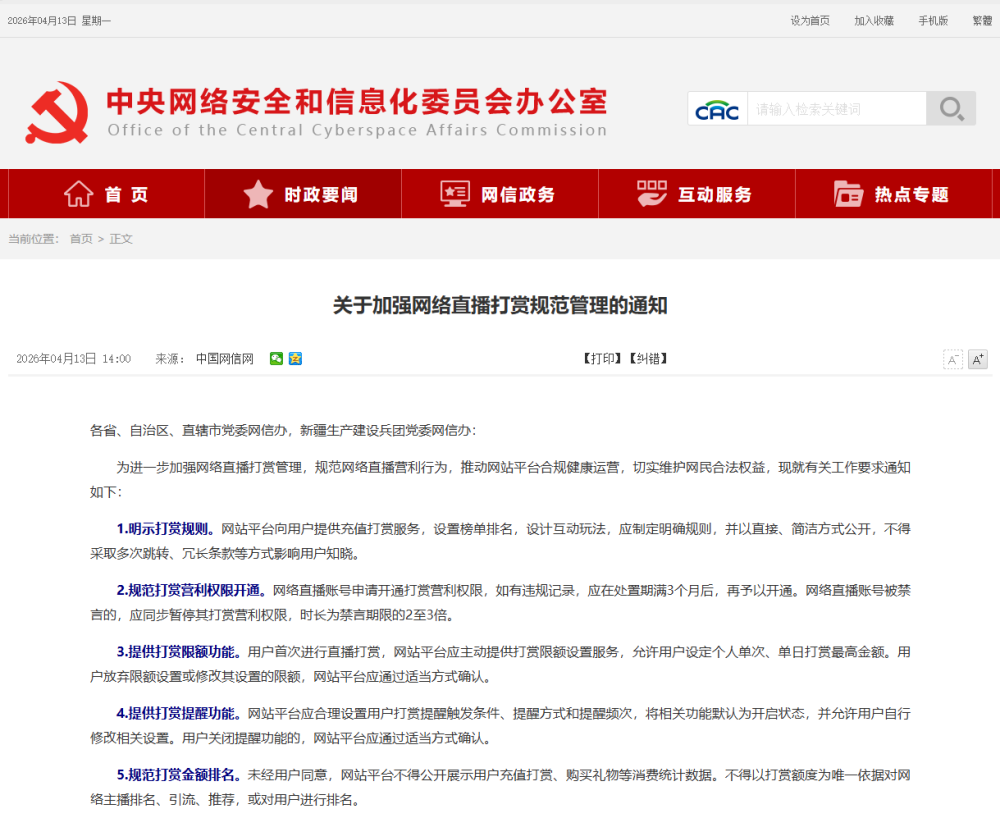Click 首页 in the breadcrumb trail

(81, 239)
